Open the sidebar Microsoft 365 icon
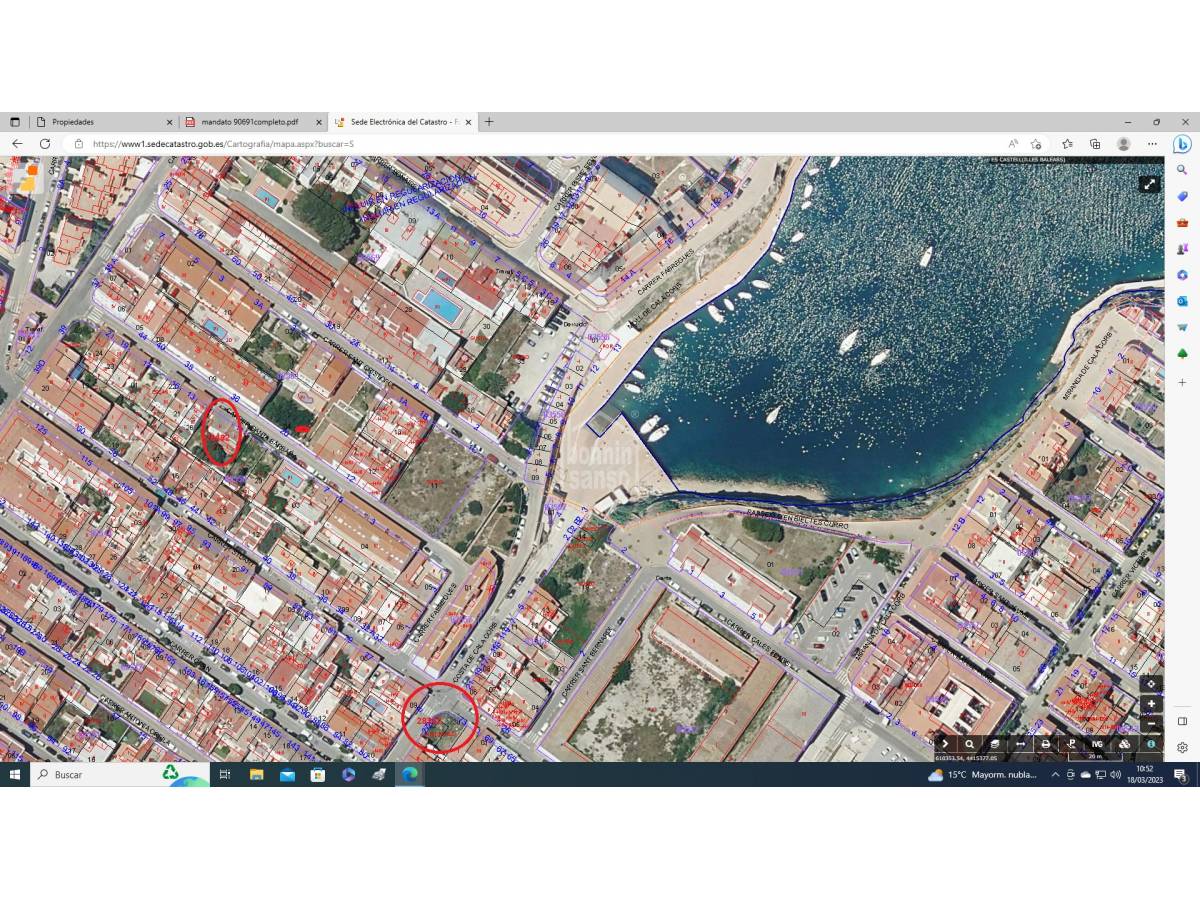 click(1182, 274)
